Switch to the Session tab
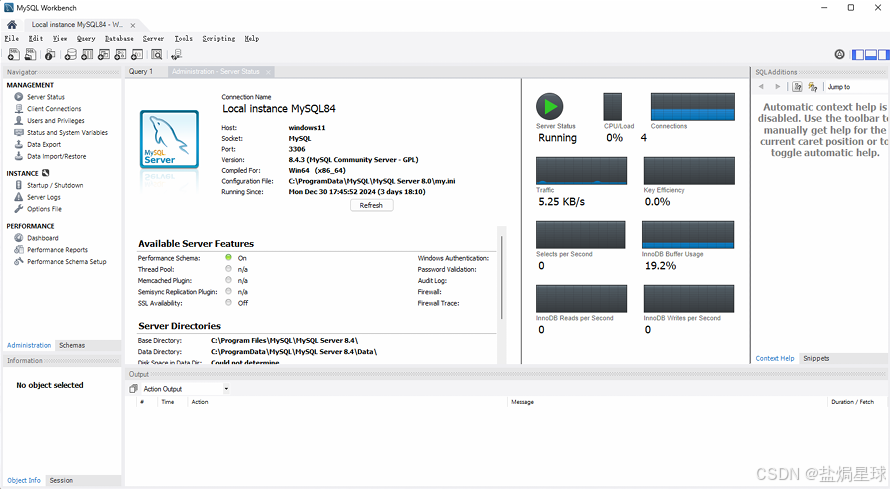The image size is (890, 489). [61, 480]
